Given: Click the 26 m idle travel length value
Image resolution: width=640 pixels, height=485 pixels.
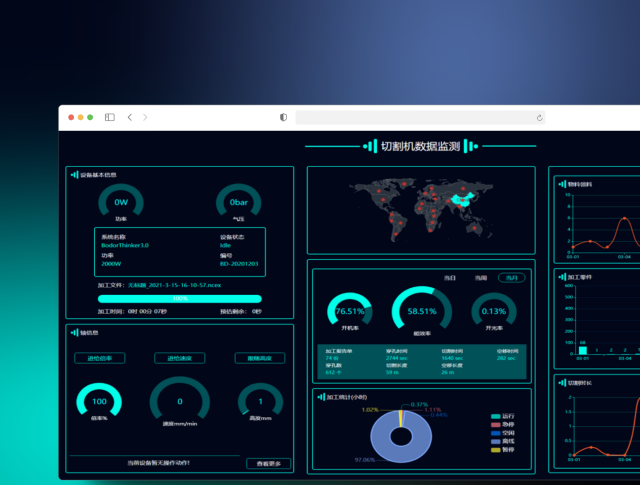Looking at the screenshot, I should pos(447,372).
